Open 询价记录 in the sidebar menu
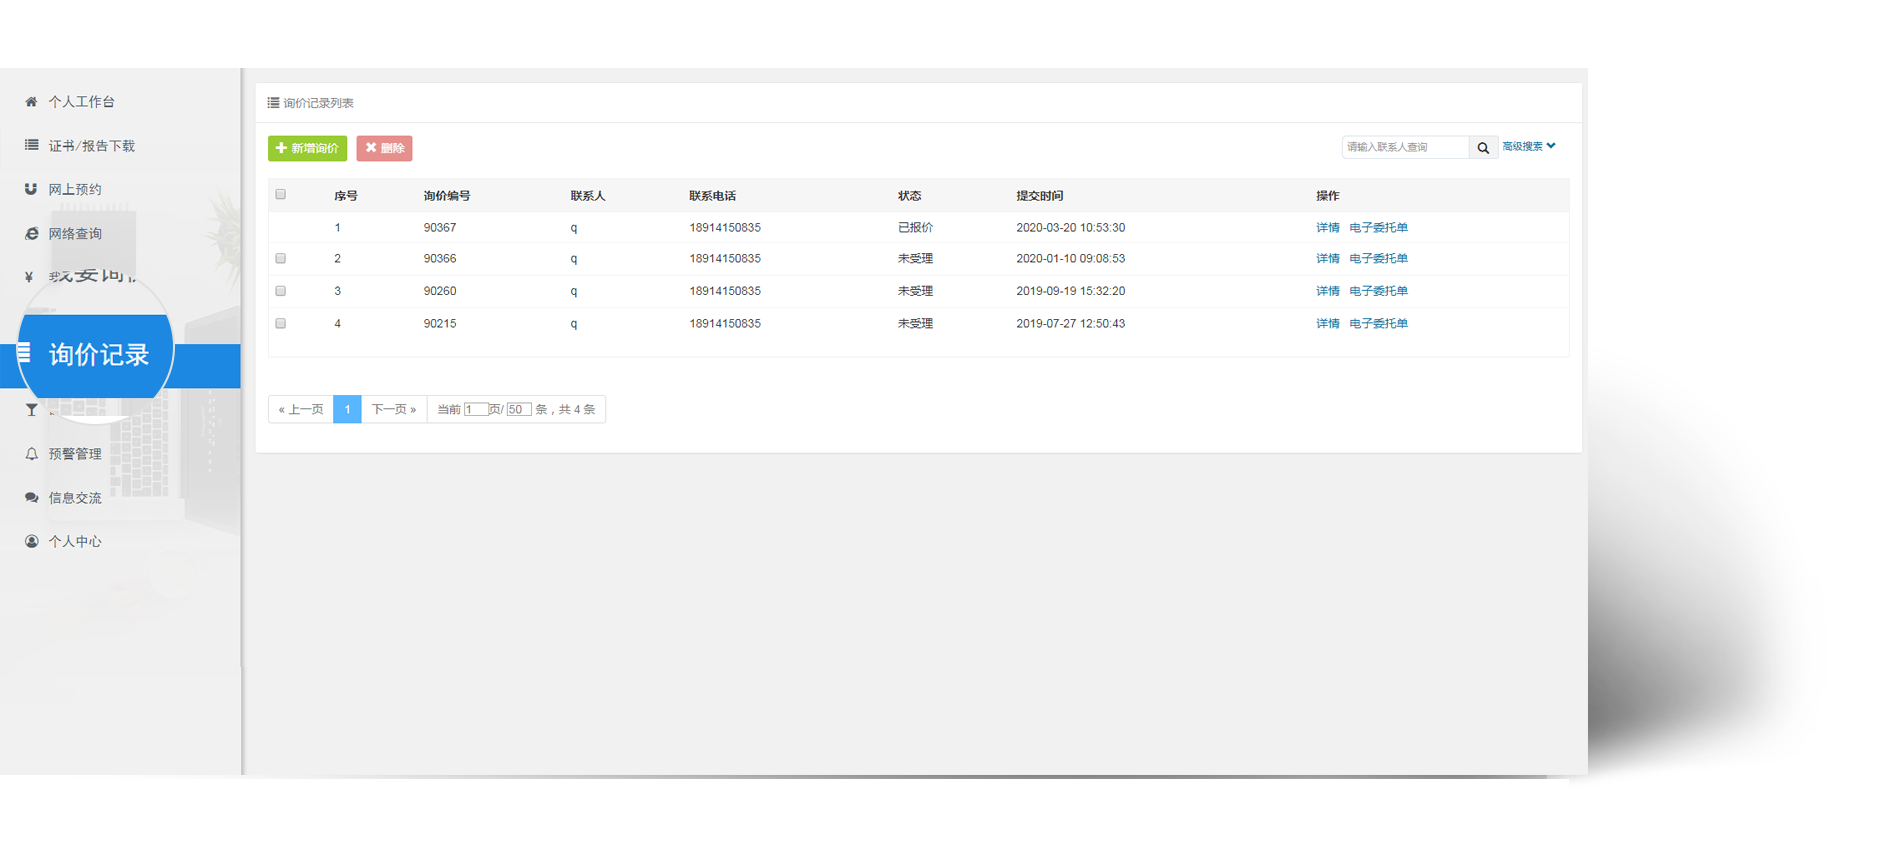1896x844 pixels. click(x=98, y=355)
